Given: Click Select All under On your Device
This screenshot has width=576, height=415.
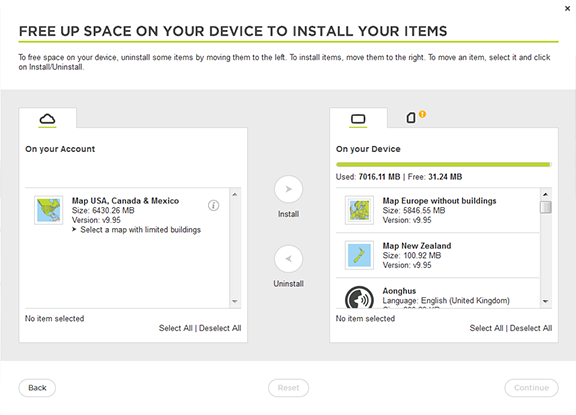Looking at the screenshot, I should point(486,328).
